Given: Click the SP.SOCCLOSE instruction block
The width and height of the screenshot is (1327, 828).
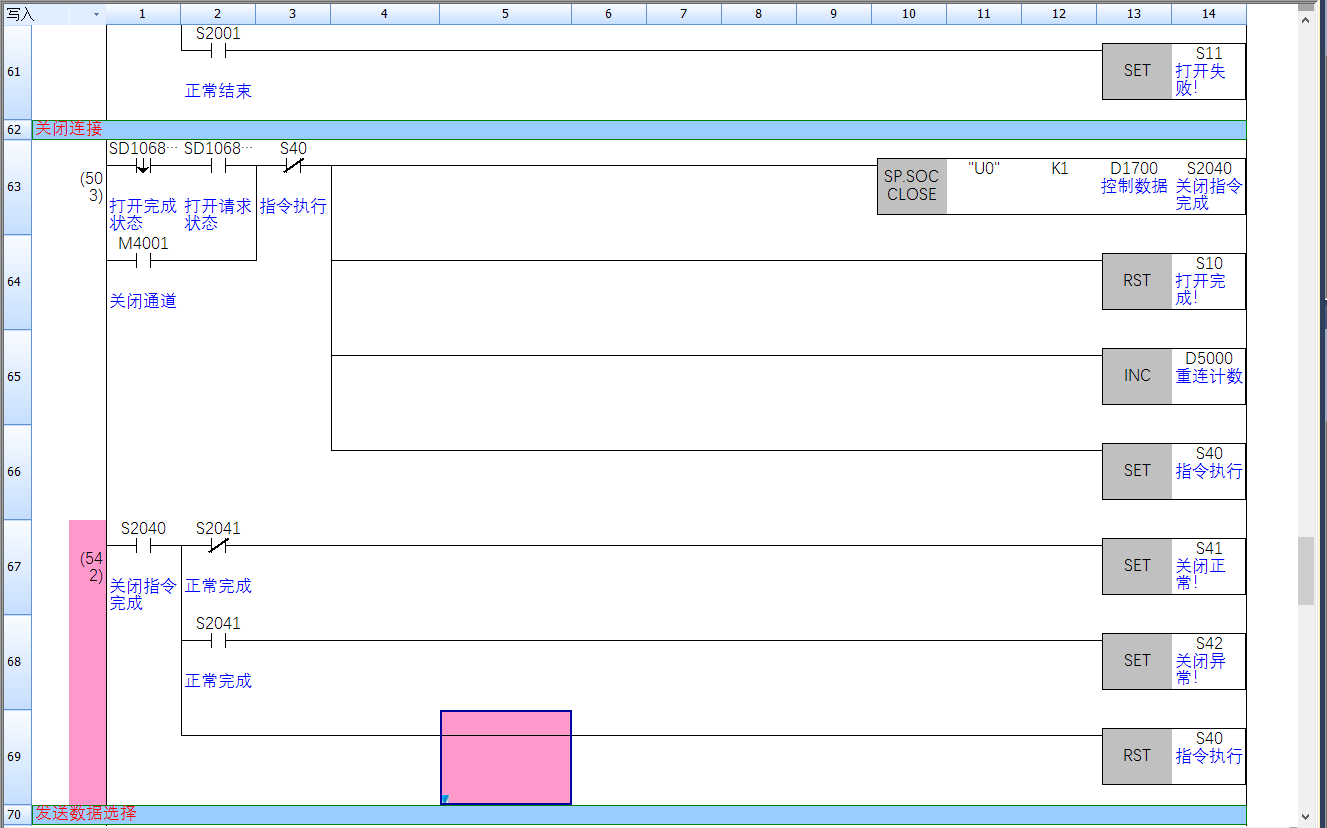Looking at the screenshot, I should pos(911,186).
